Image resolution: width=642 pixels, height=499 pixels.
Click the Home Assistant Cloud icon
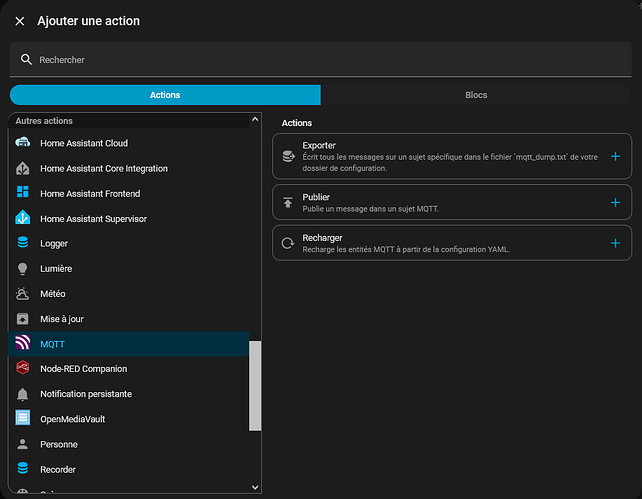coord(23,143)
